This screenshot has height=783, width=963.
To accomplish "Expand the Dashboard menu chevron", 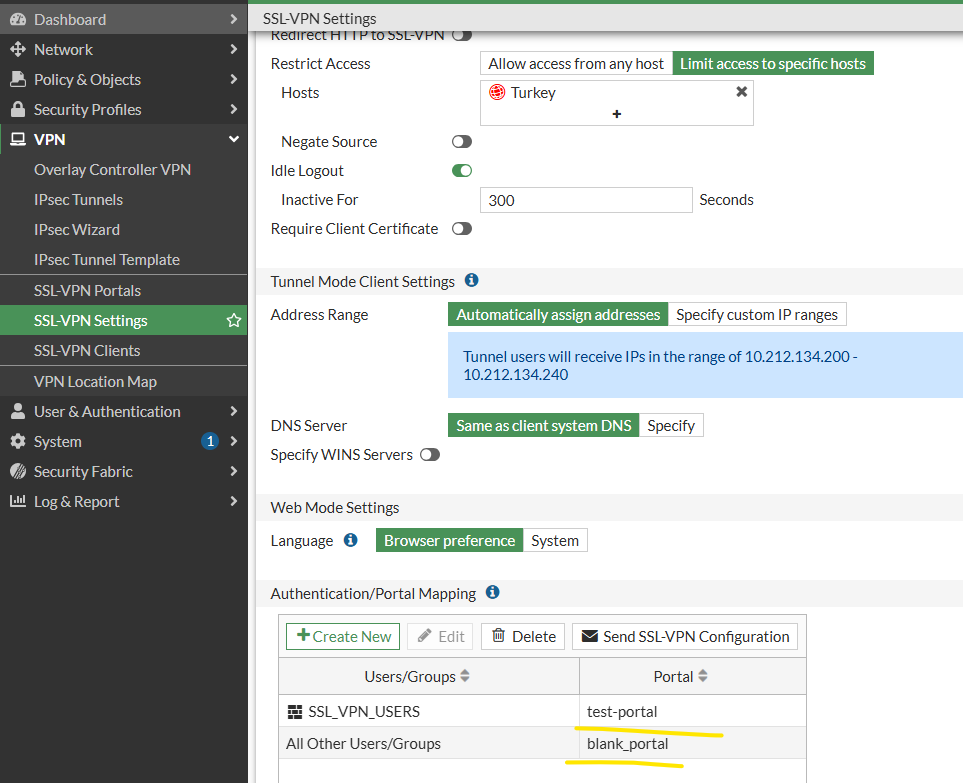I will click(233, 19).
